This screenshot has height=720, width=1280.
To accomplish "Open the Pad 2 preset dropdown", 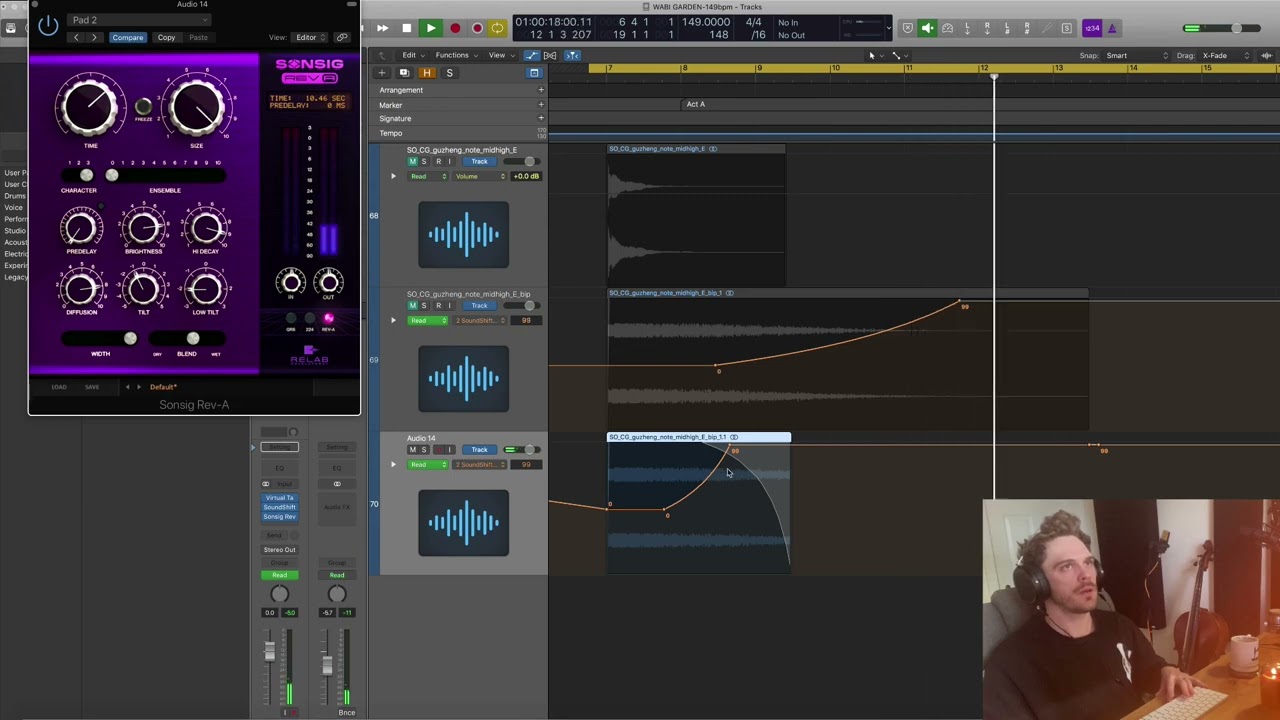I will click(x=140, y=20).
